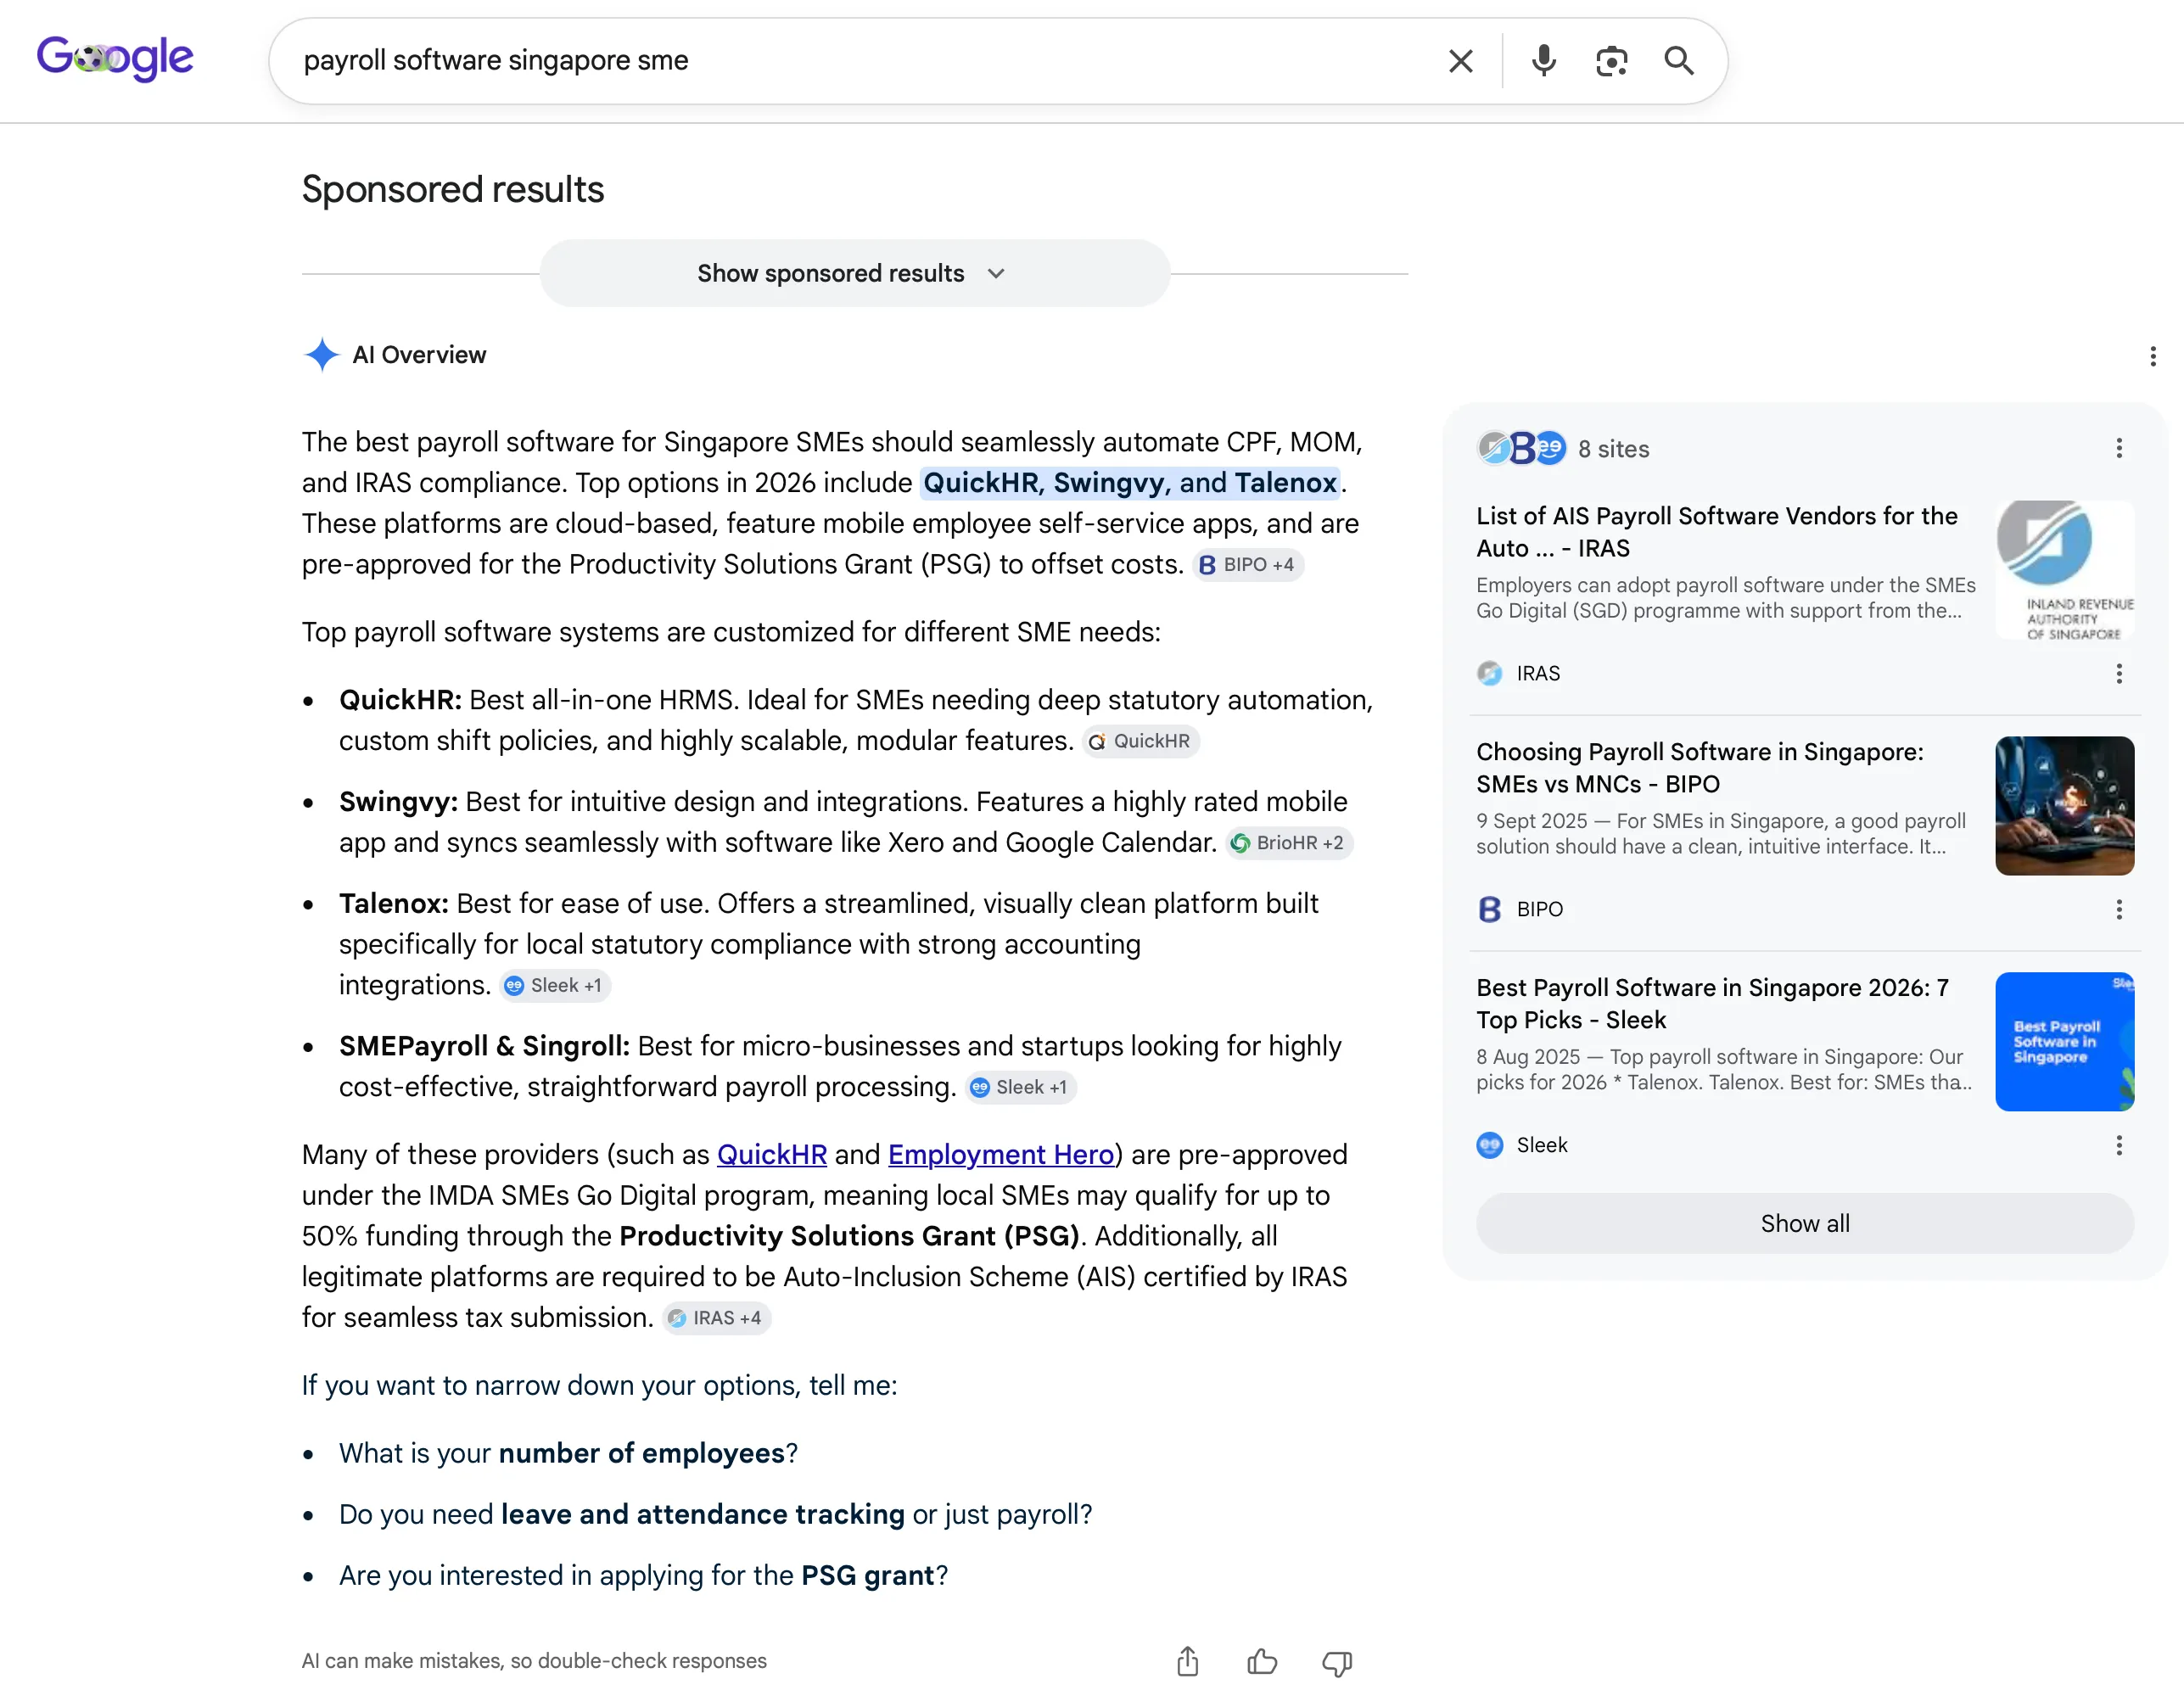
Task: Open Best Payroll Software in Singapore 2026 result
Action: [1712, 1004]
